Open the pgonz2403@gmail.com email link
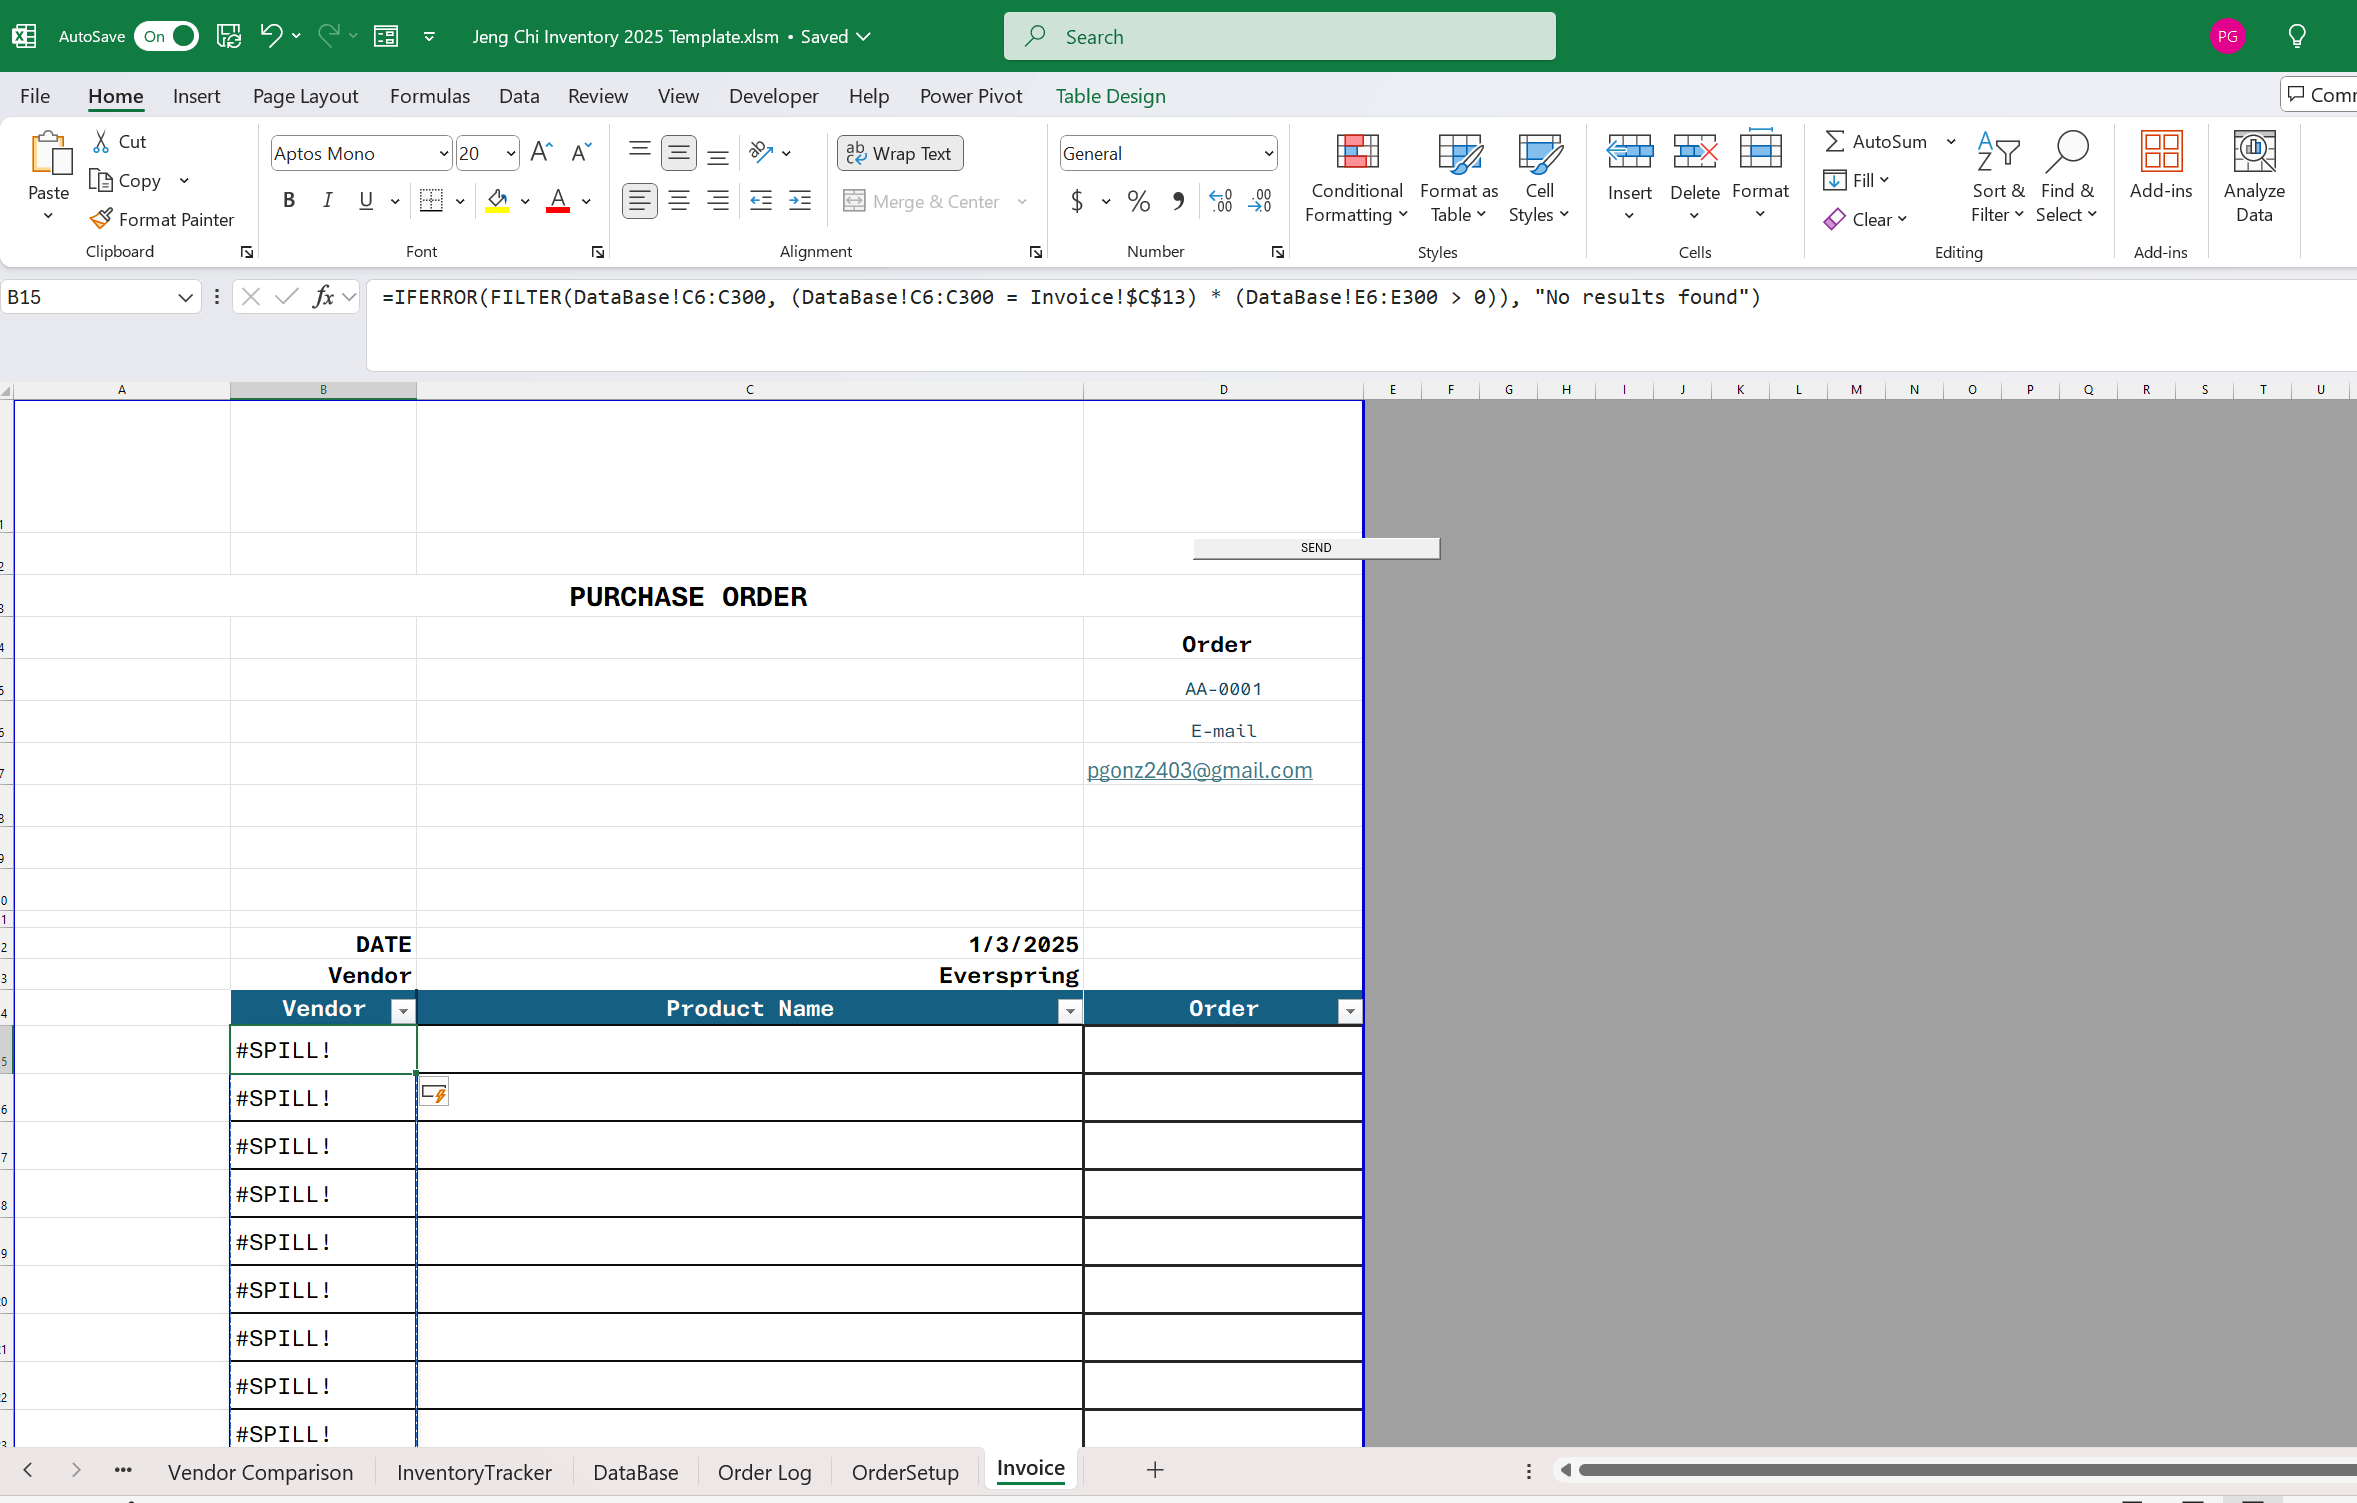The width and height of the screenshot is (2357, 1503). tap(1199, 770)
